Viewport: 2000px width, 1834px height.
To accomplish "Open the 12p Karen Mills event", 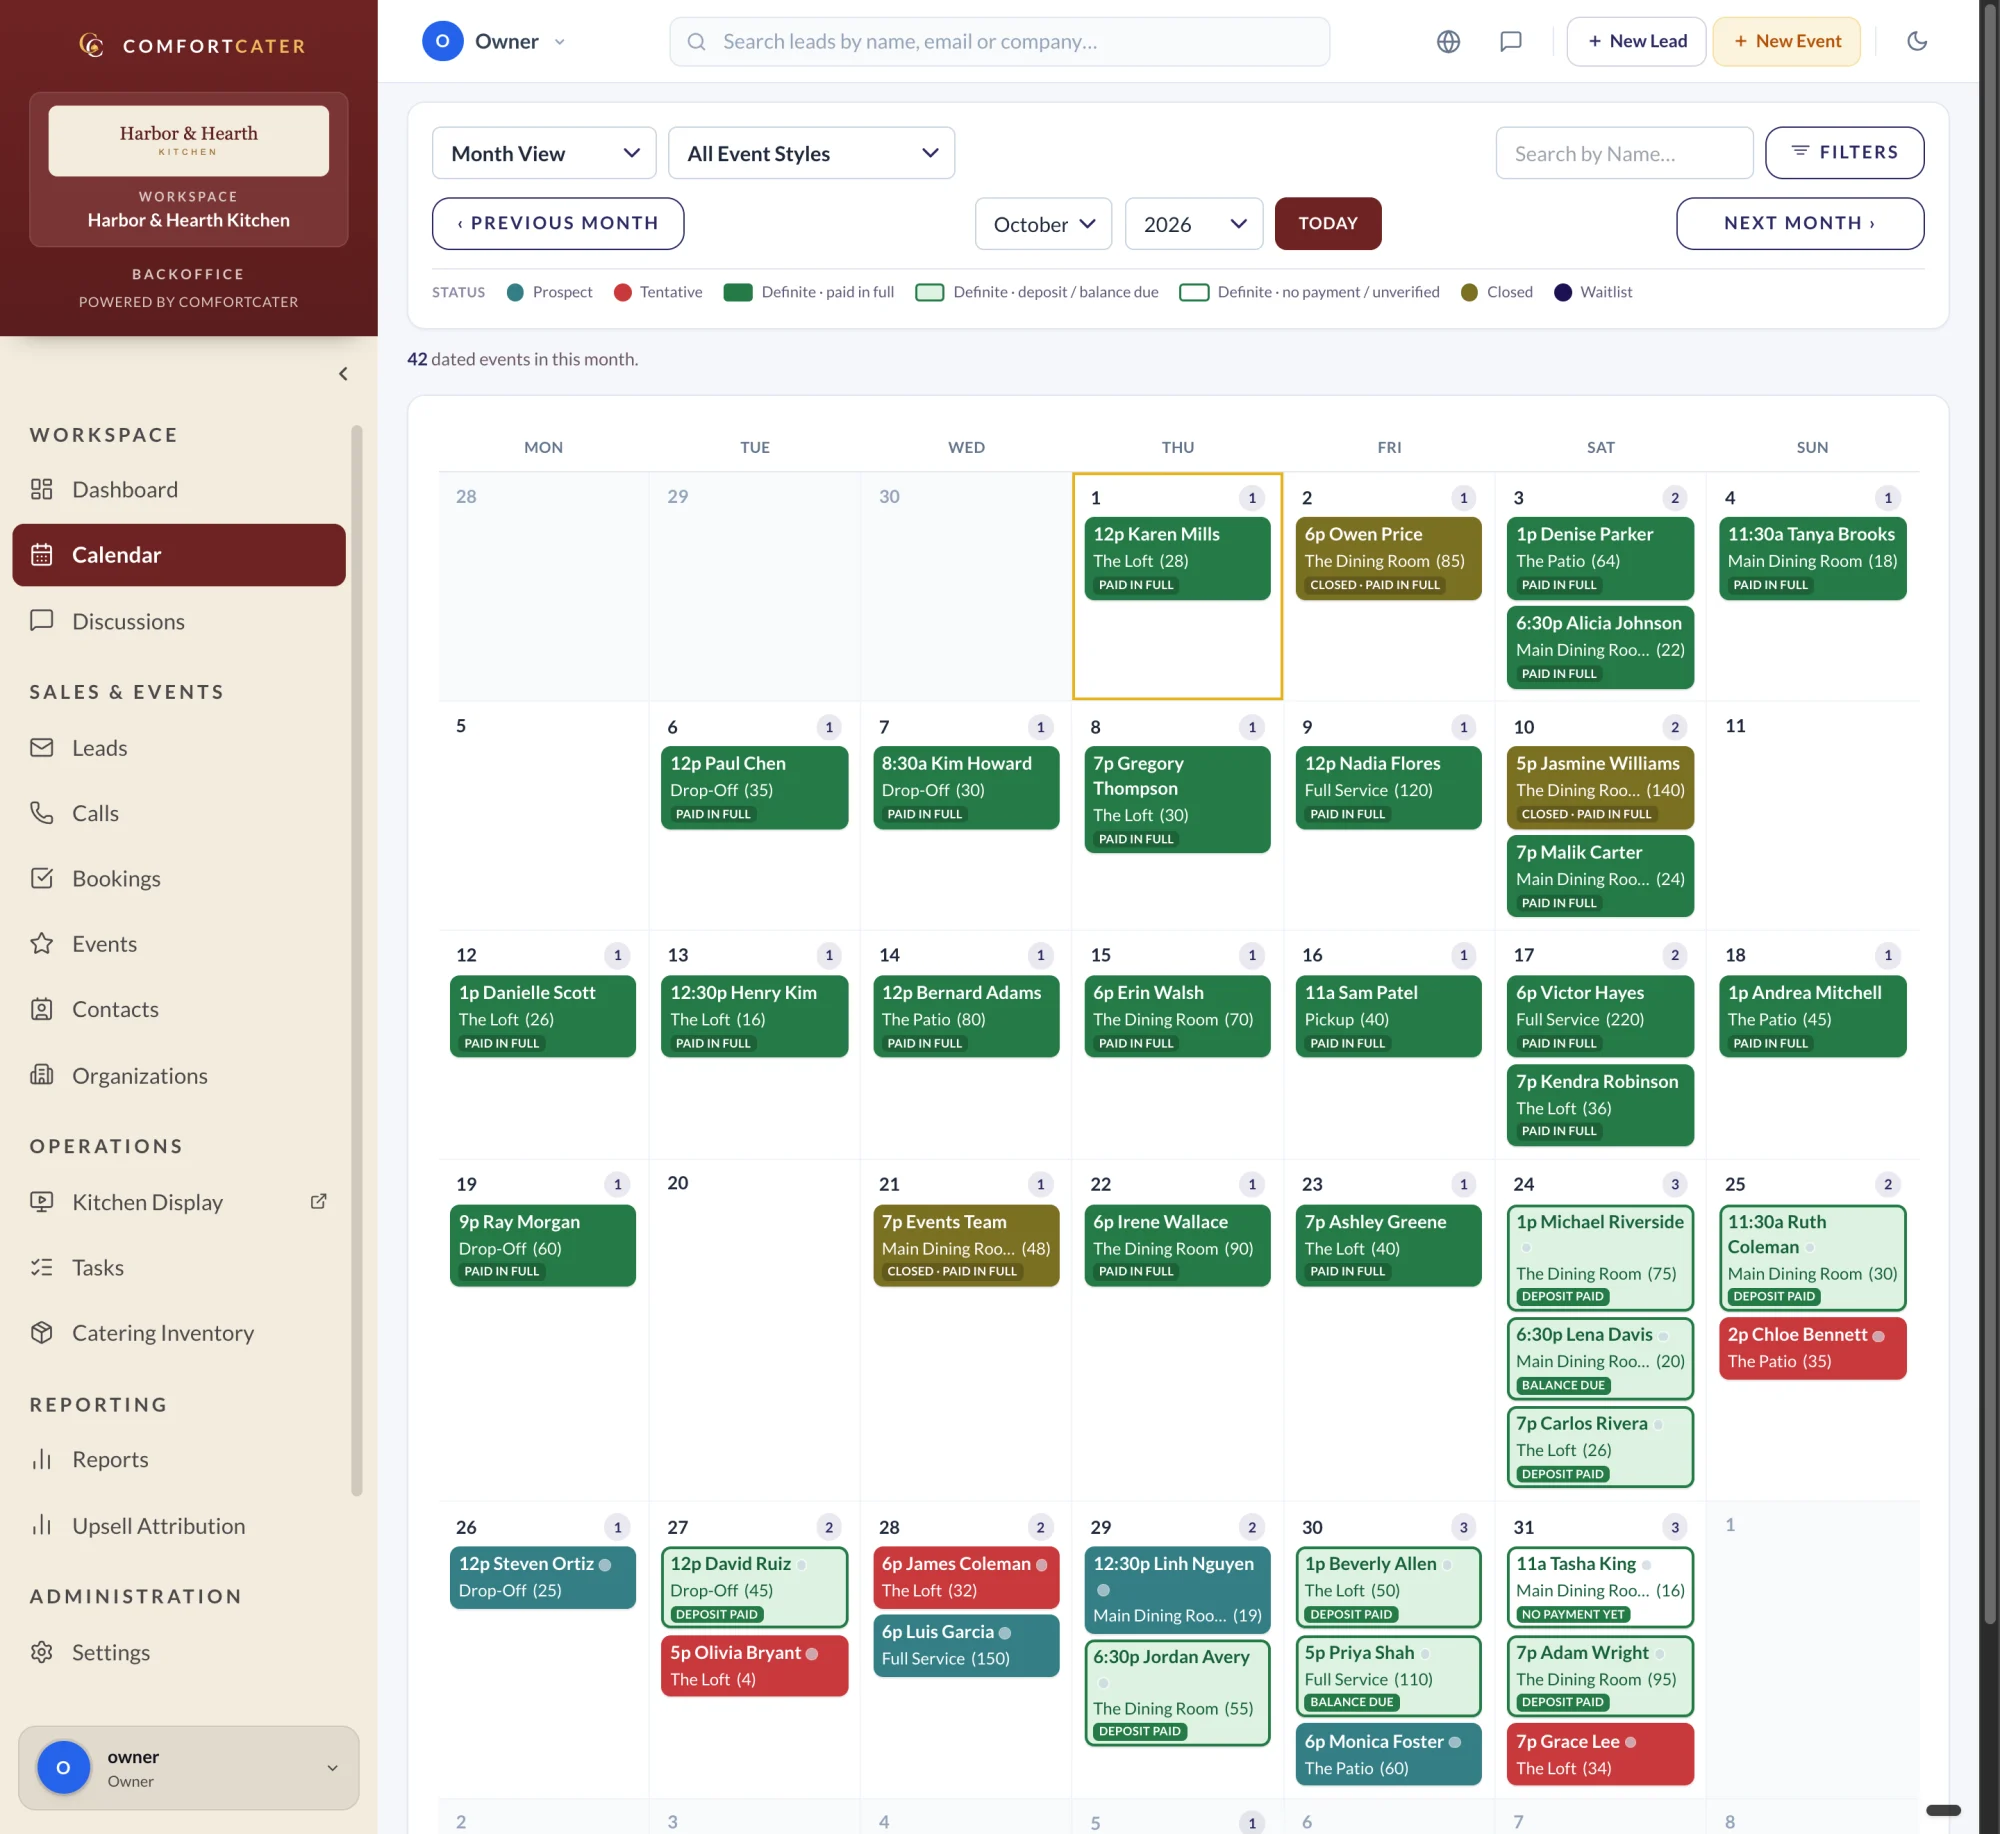I will (1177, 558).
